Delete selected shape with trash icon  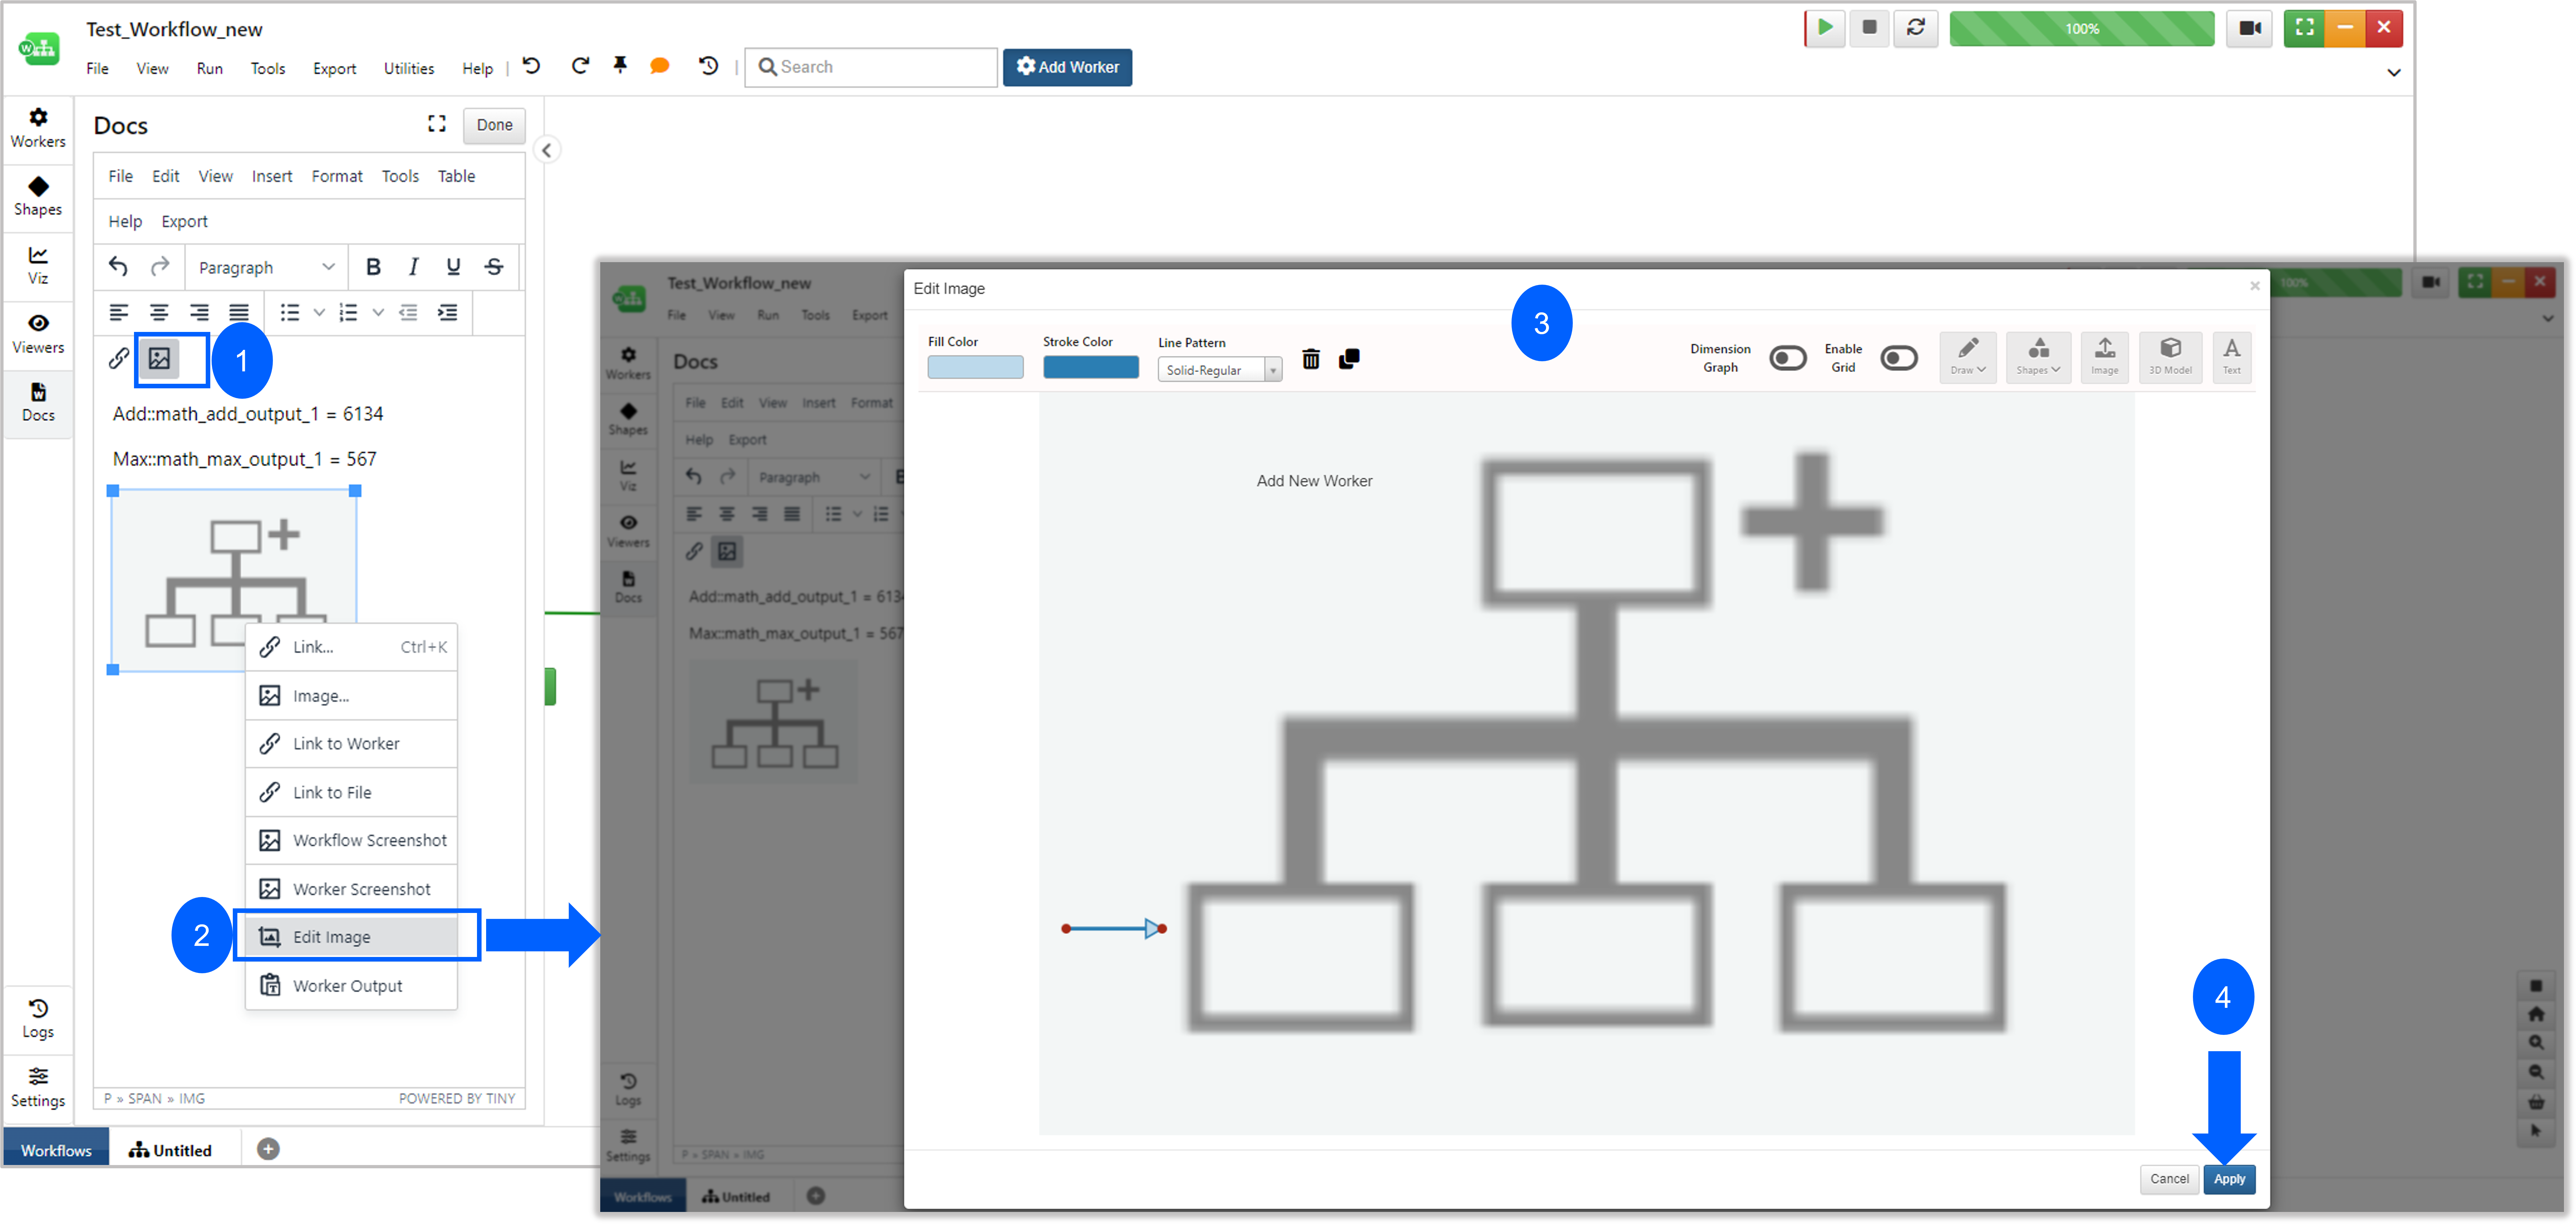pyautogui.click(x=1311, y=359)
